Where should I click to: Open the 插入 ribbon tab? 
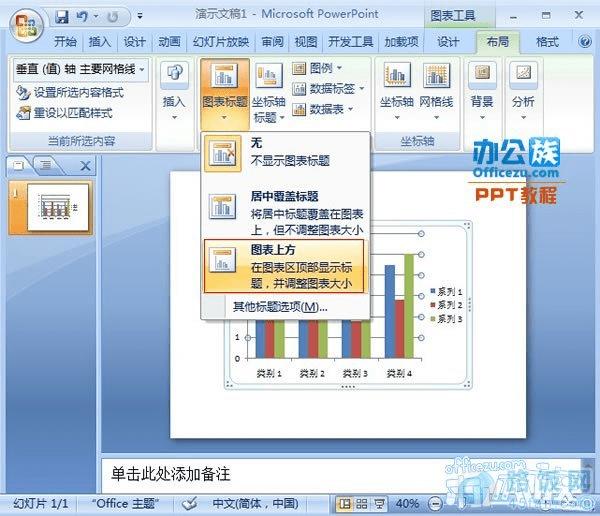tap(99, 41)
